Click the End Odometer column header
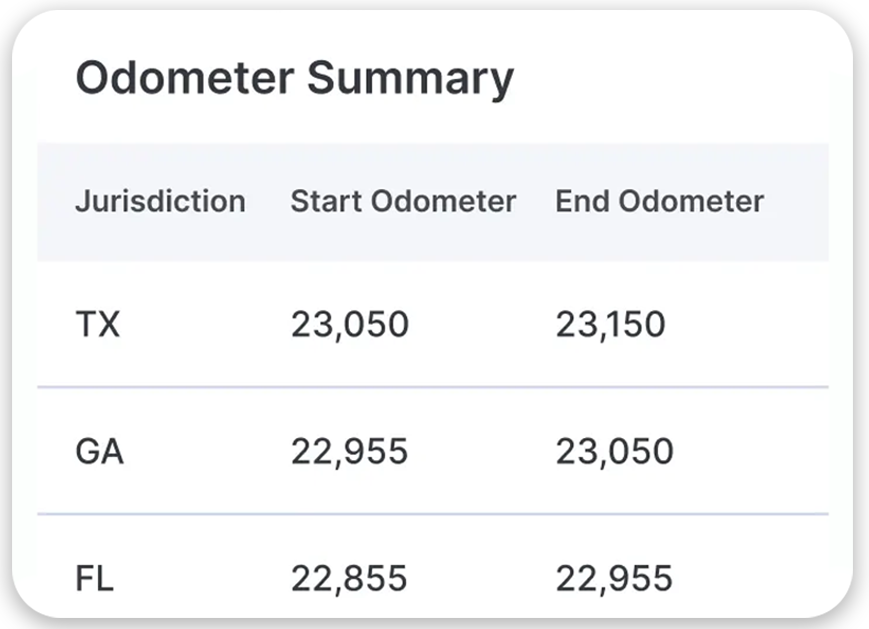This screenshot has width=869, height=629. (659, 201)
